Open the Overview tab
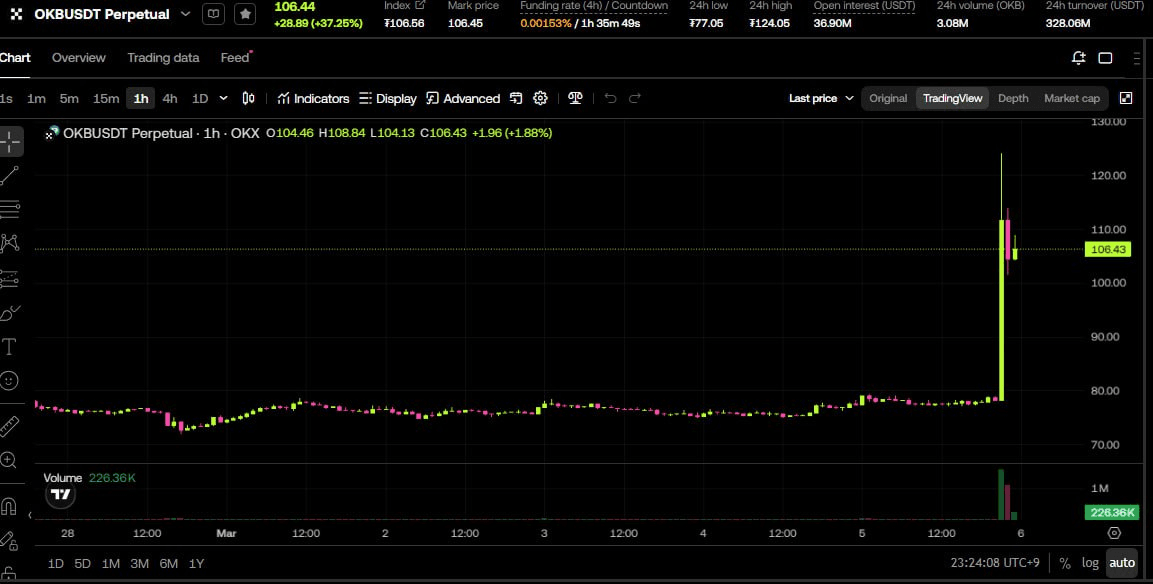The width and height of the screenshot is (1153, 584). pos(78,58)
